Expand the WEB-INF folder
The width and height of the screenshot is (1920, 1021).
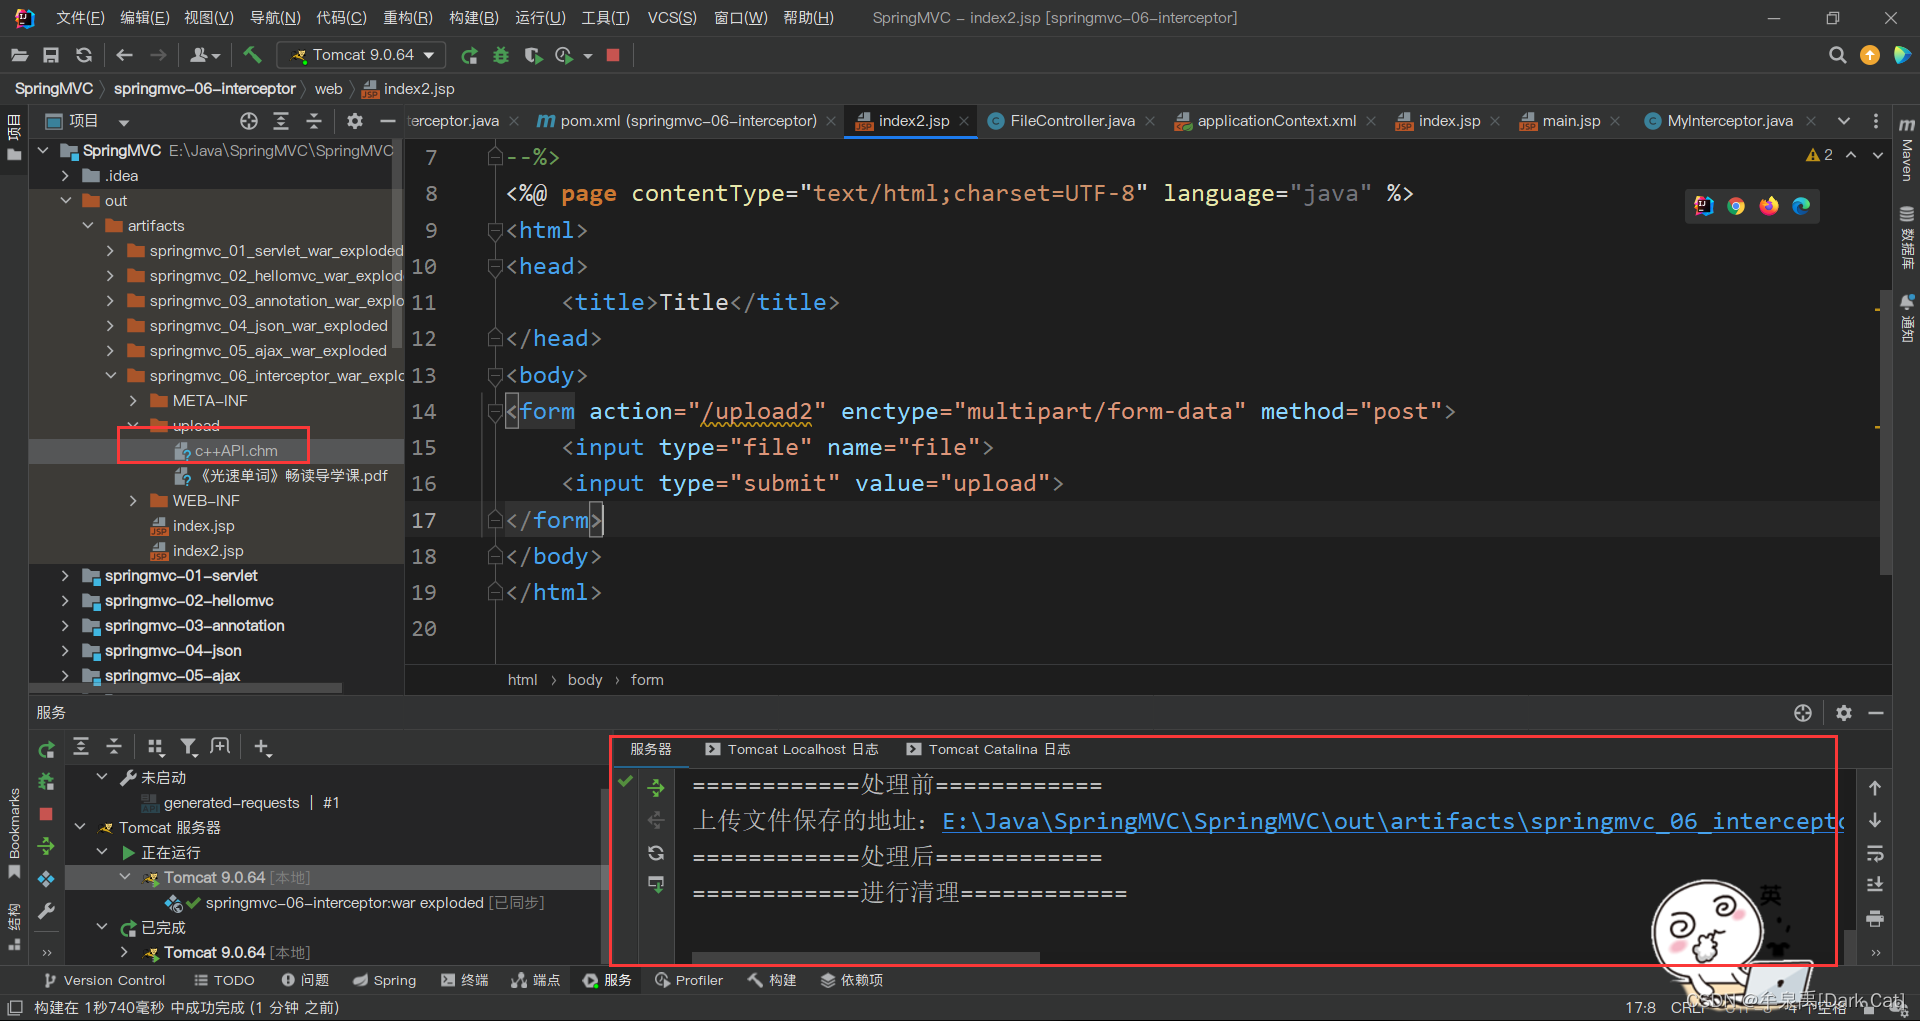[x=133, y=501]
